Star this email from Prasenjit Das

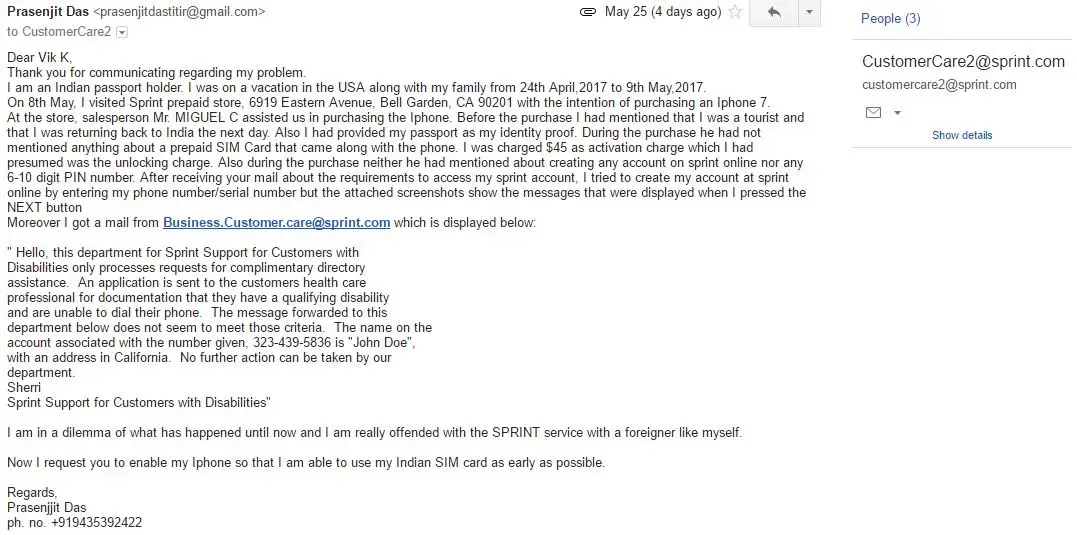[x=735, y=13]
